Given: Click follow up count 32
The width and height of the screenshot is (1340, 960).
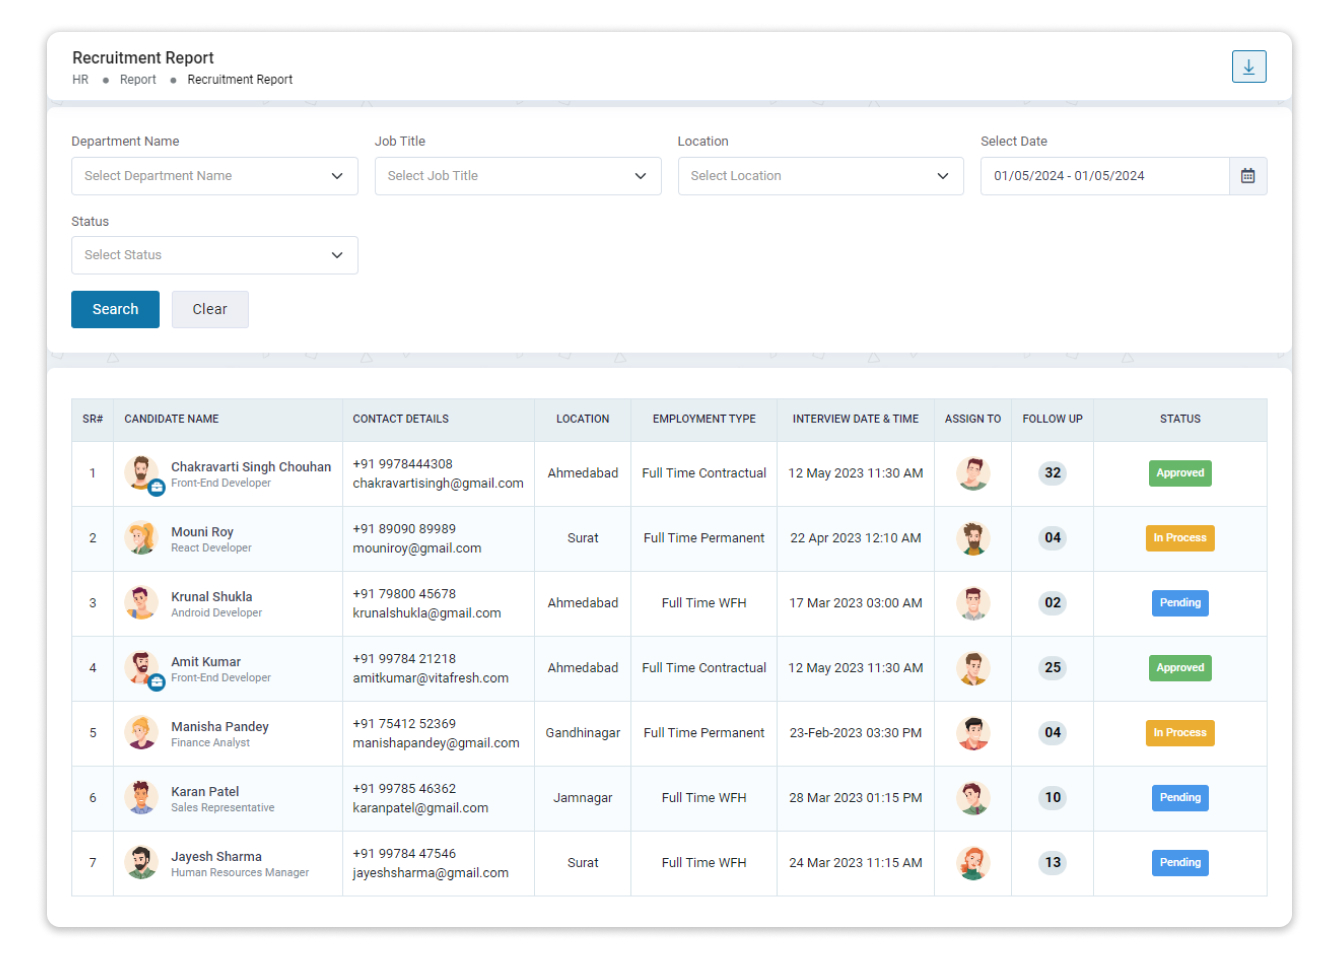Looking at the screenshot, I should (1053, 473).
